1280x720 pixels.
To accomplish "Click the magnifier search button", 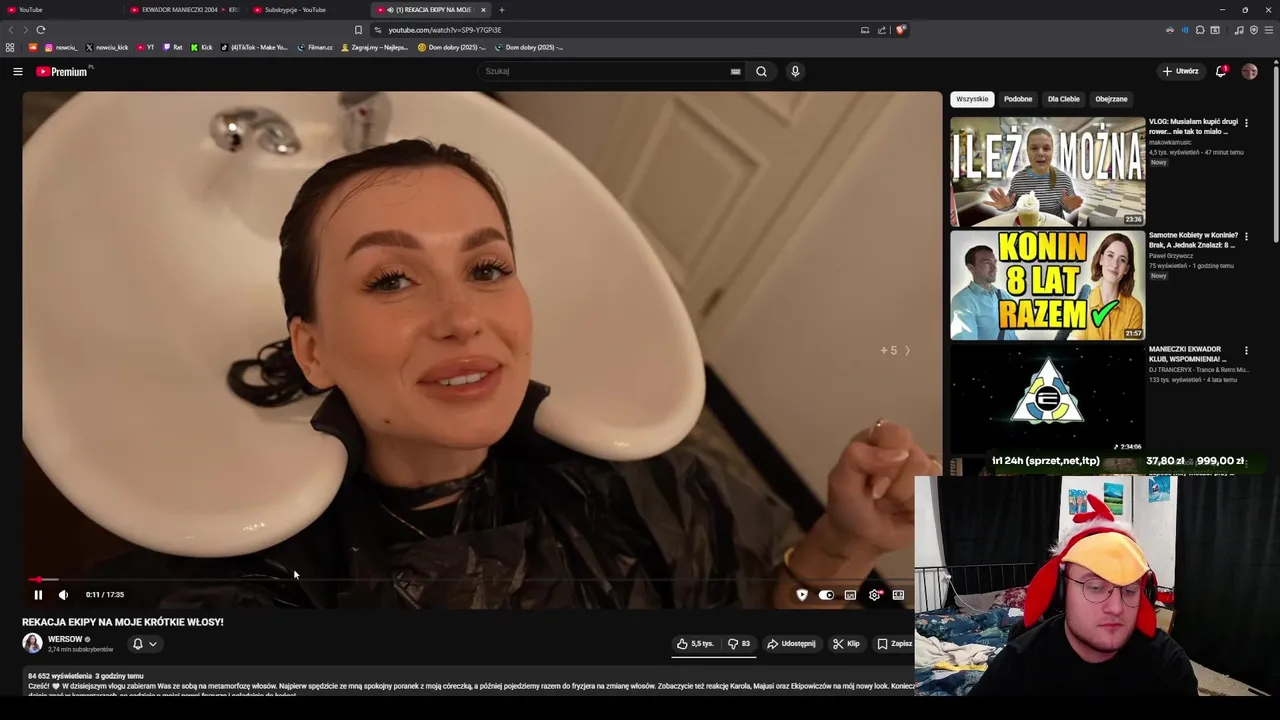I will coord(761,71).
